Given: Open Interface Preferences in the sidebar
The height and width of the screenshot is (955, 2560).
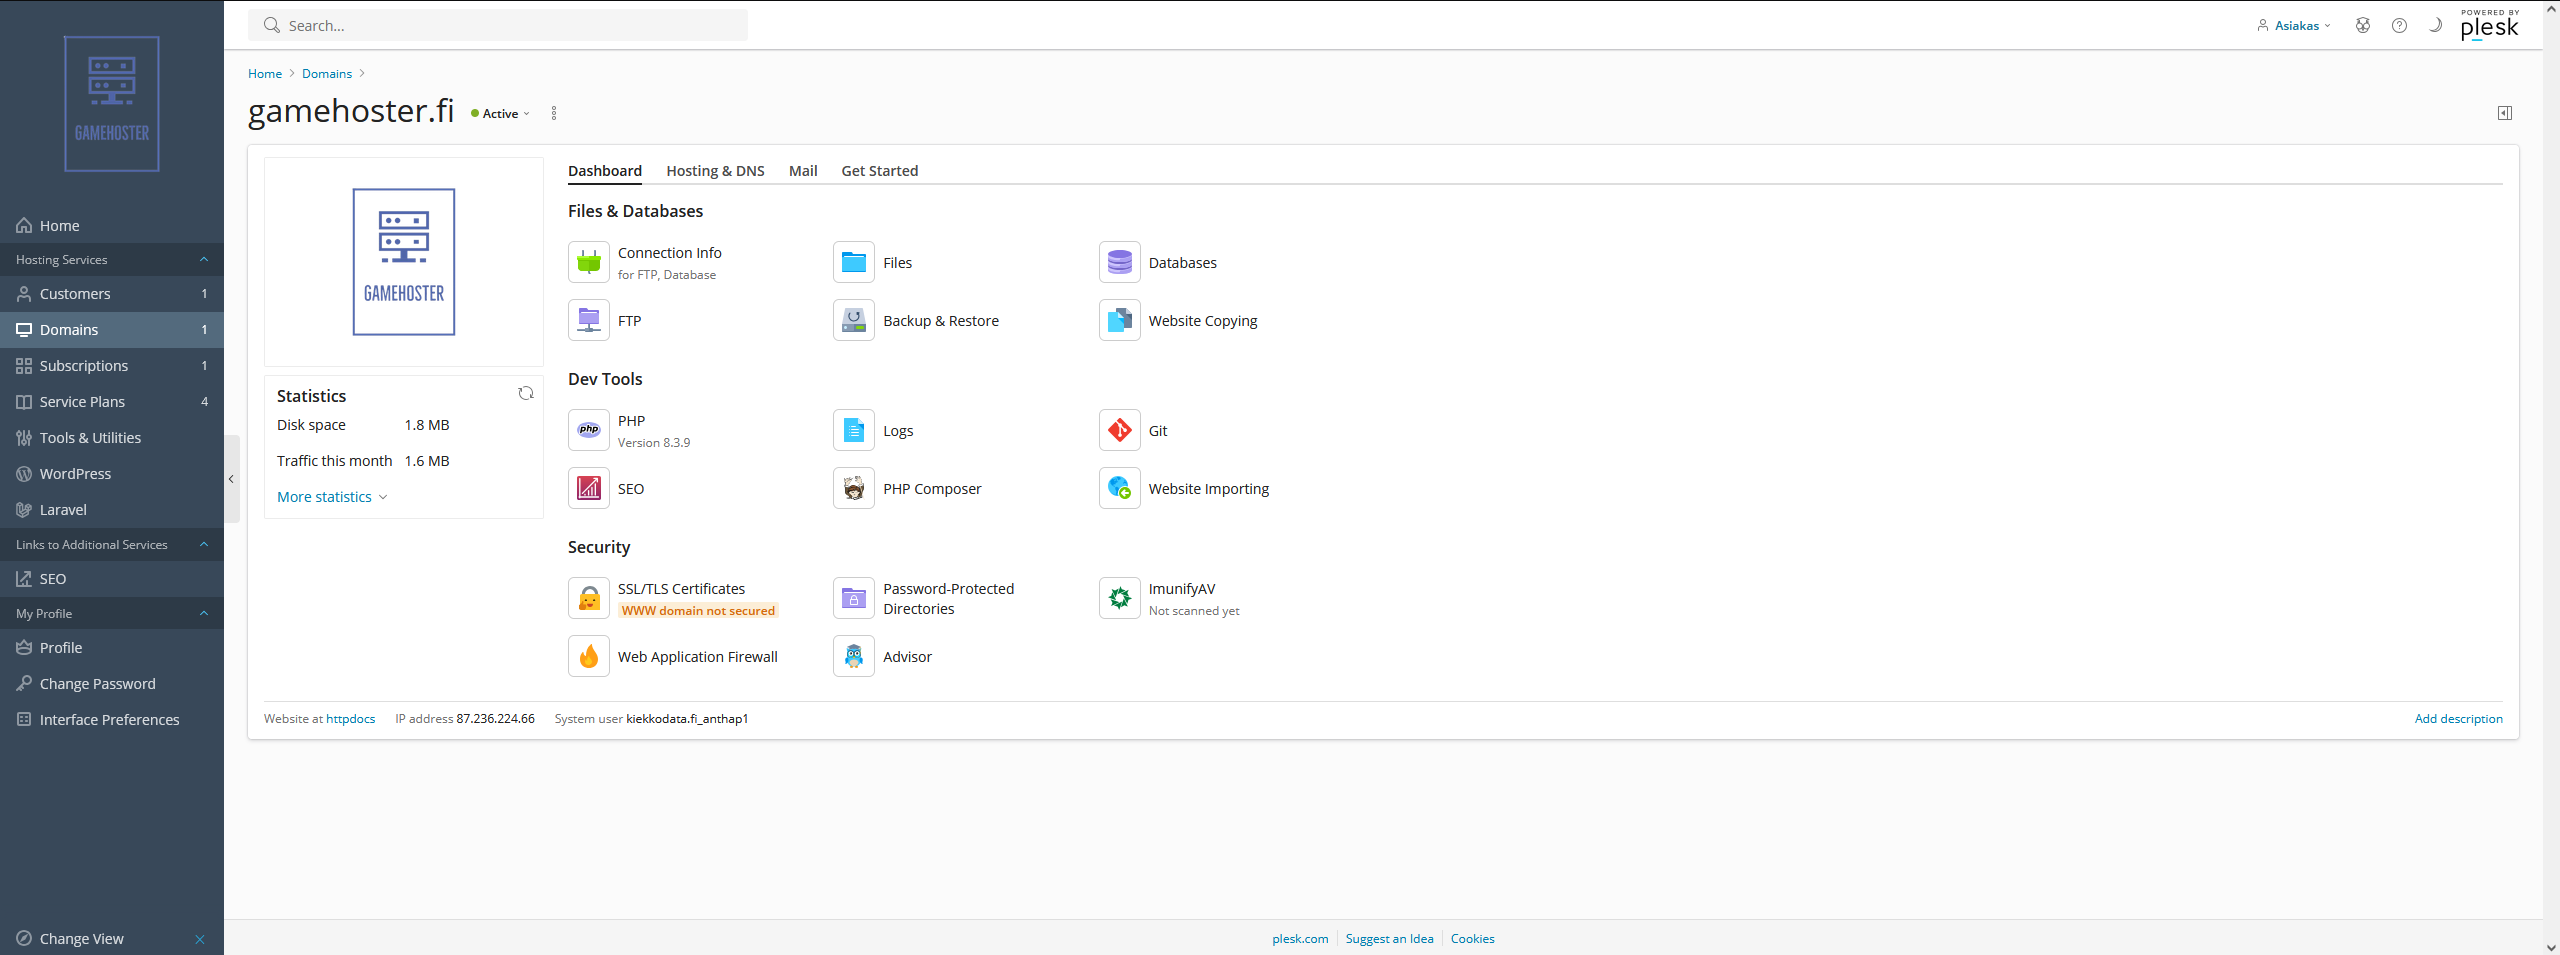Looking at the screenshot, I should tap(112, 720).
